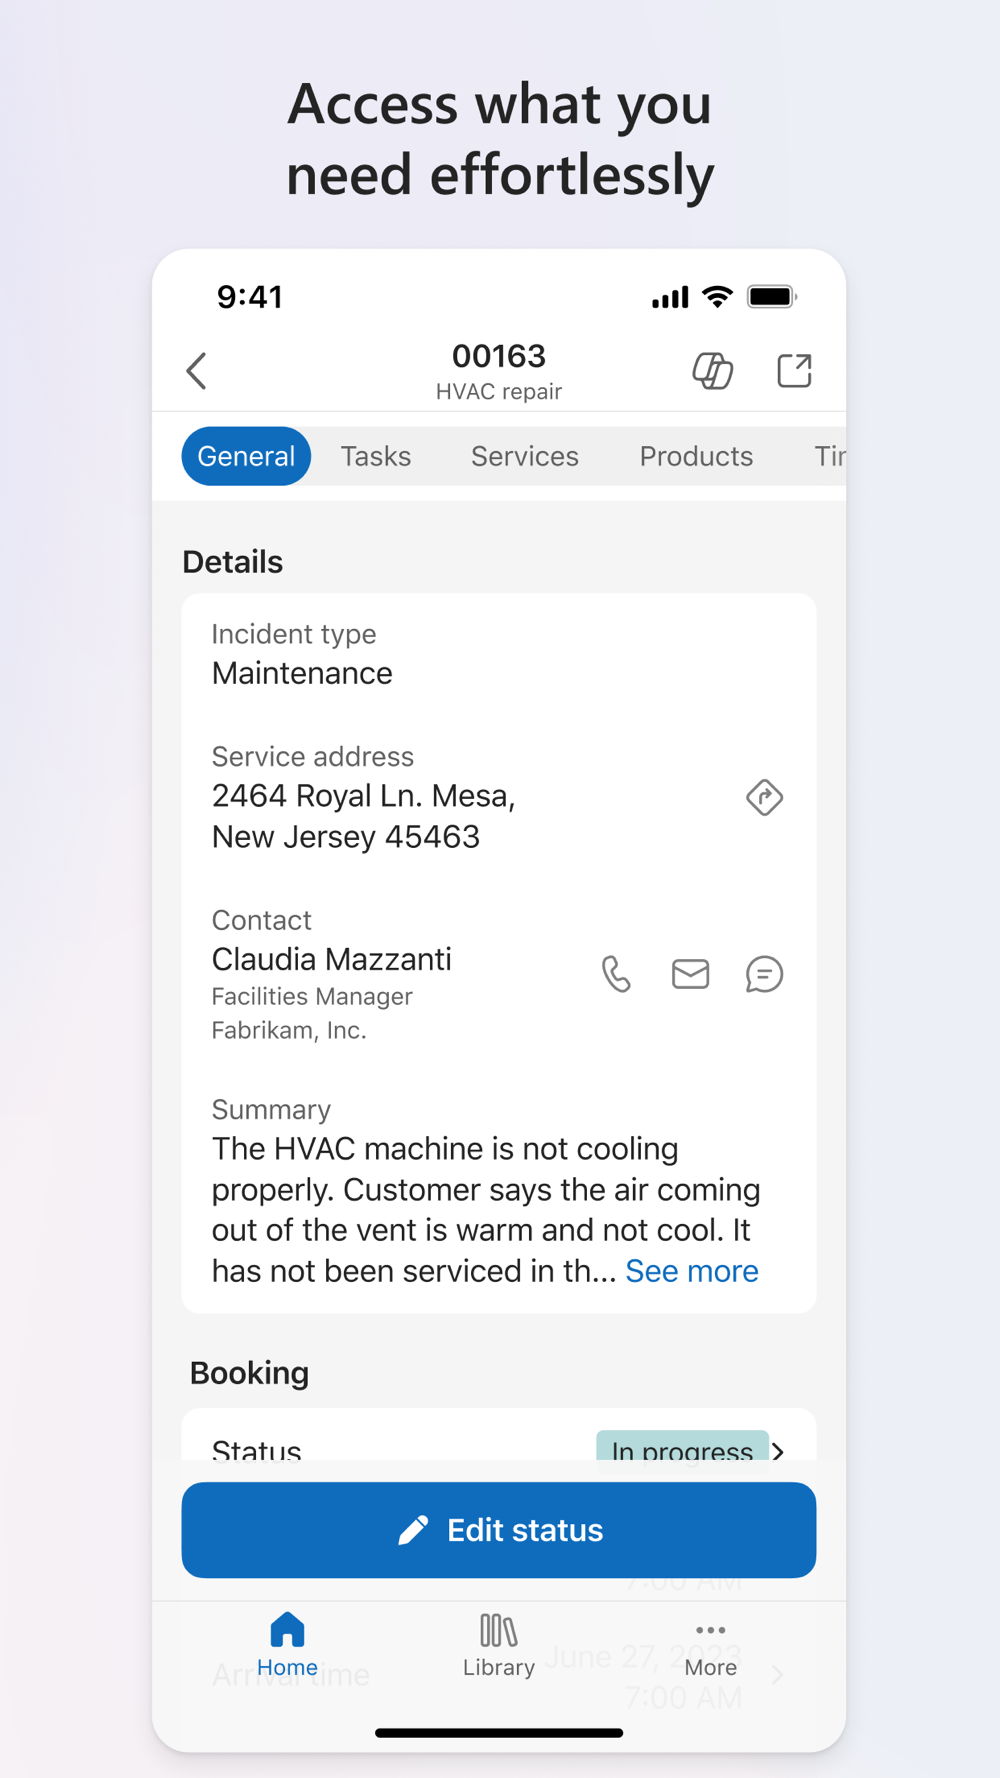Expand the In progress status chevron
Screen dimensions: 1000x1778
coord(778,1450)
